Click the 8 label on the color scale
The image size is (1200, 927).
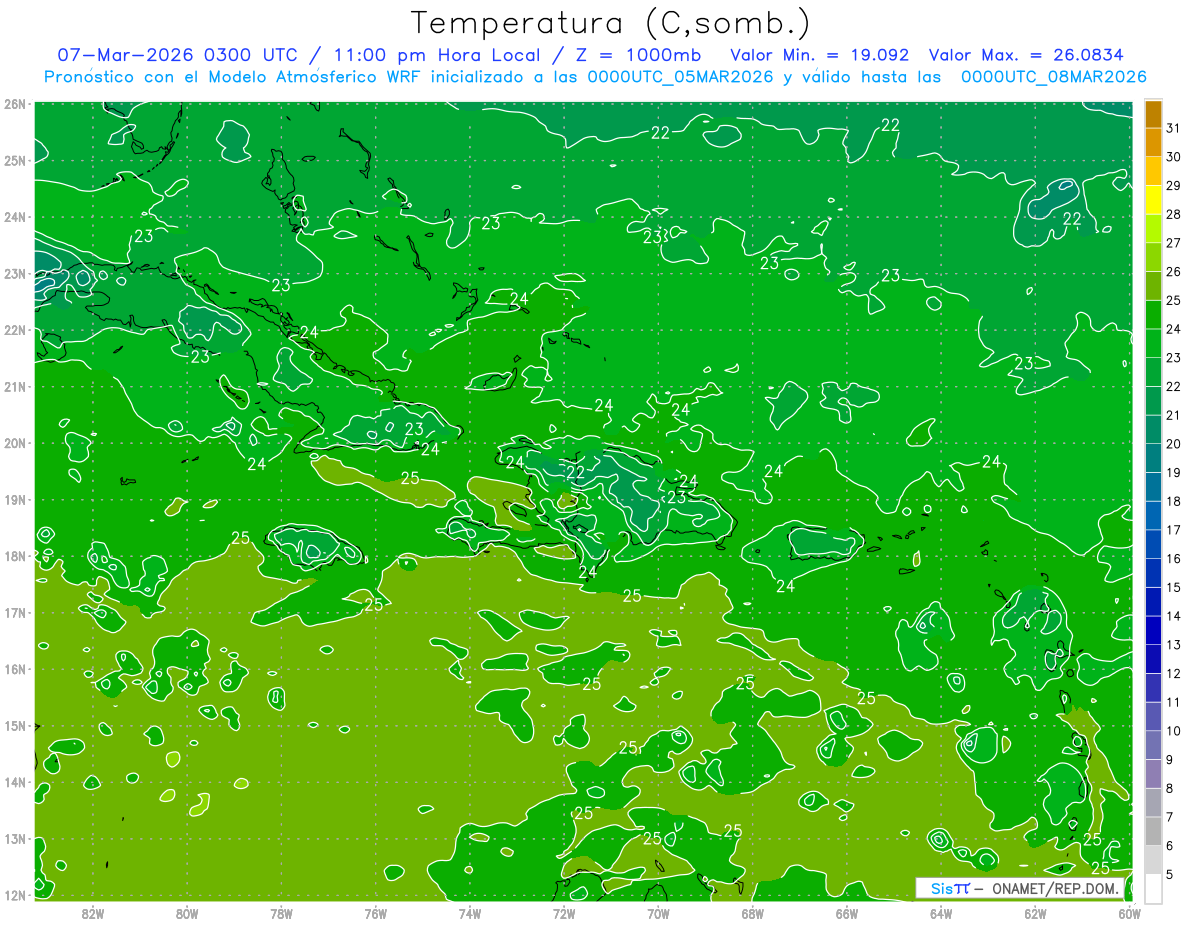point(1170,787)
